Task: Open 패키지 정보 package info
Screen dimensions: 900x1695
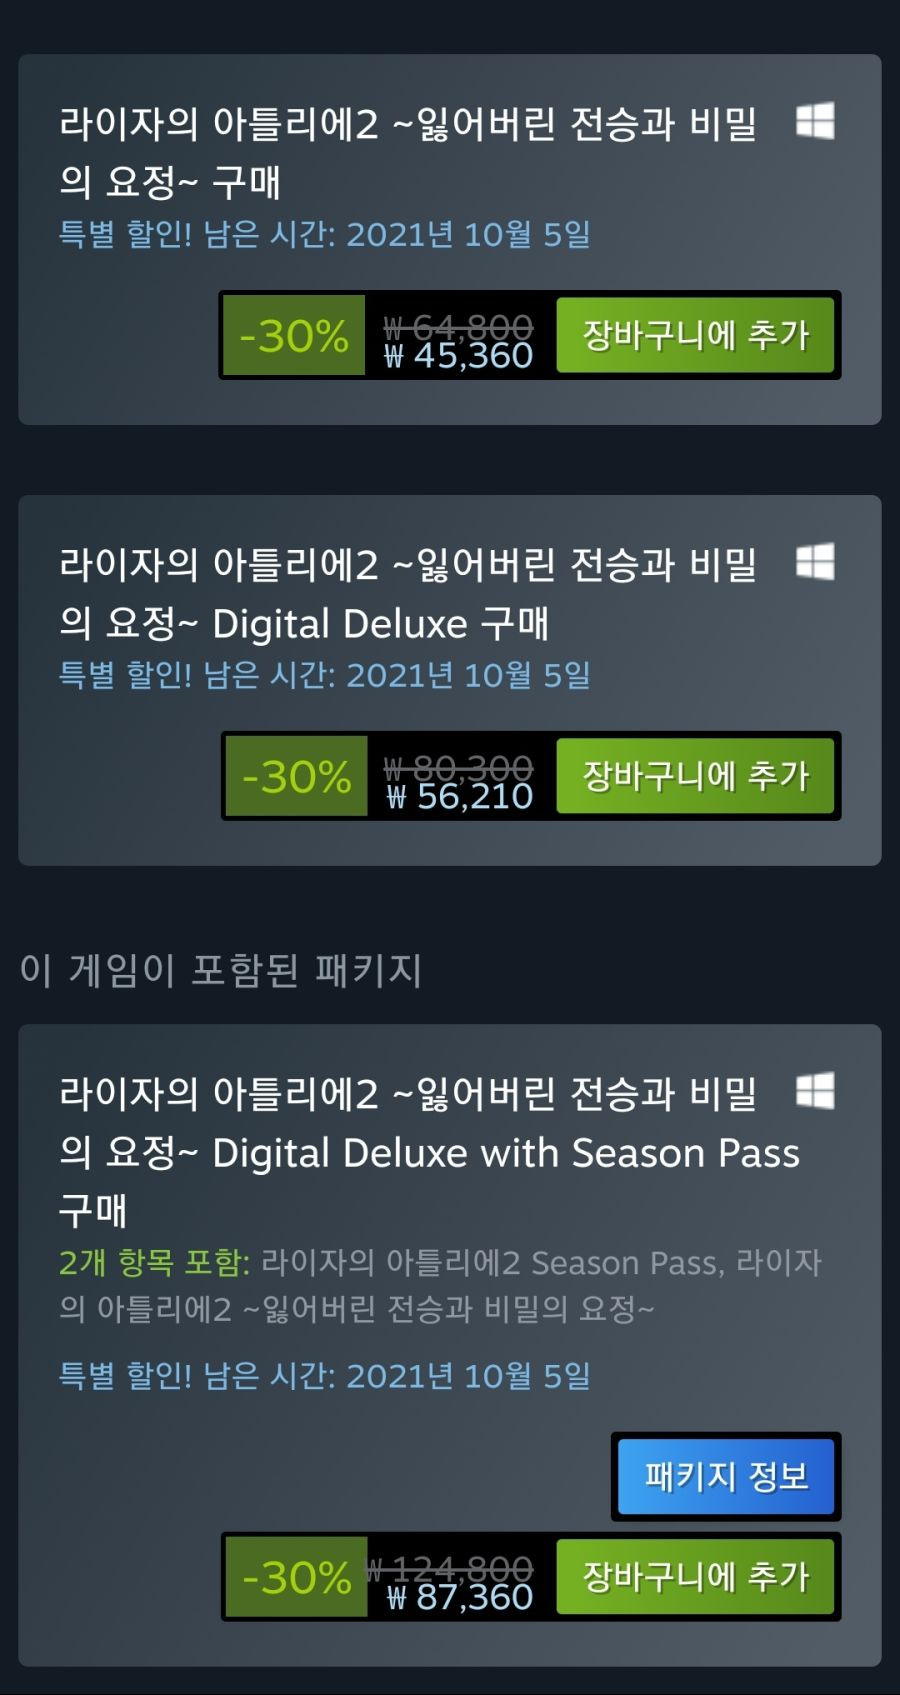Action: coord(726,1476)
